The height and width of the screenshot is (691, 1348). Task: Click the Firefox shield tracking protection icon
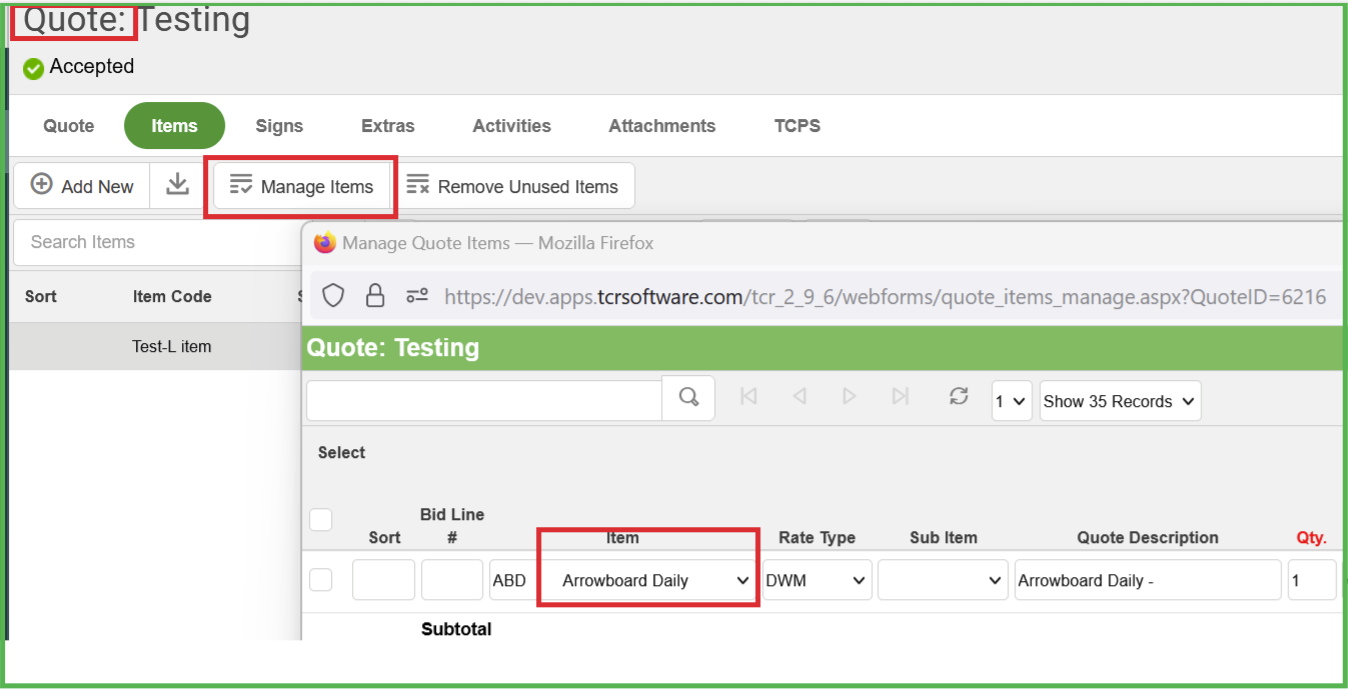(x=333, y=296)
